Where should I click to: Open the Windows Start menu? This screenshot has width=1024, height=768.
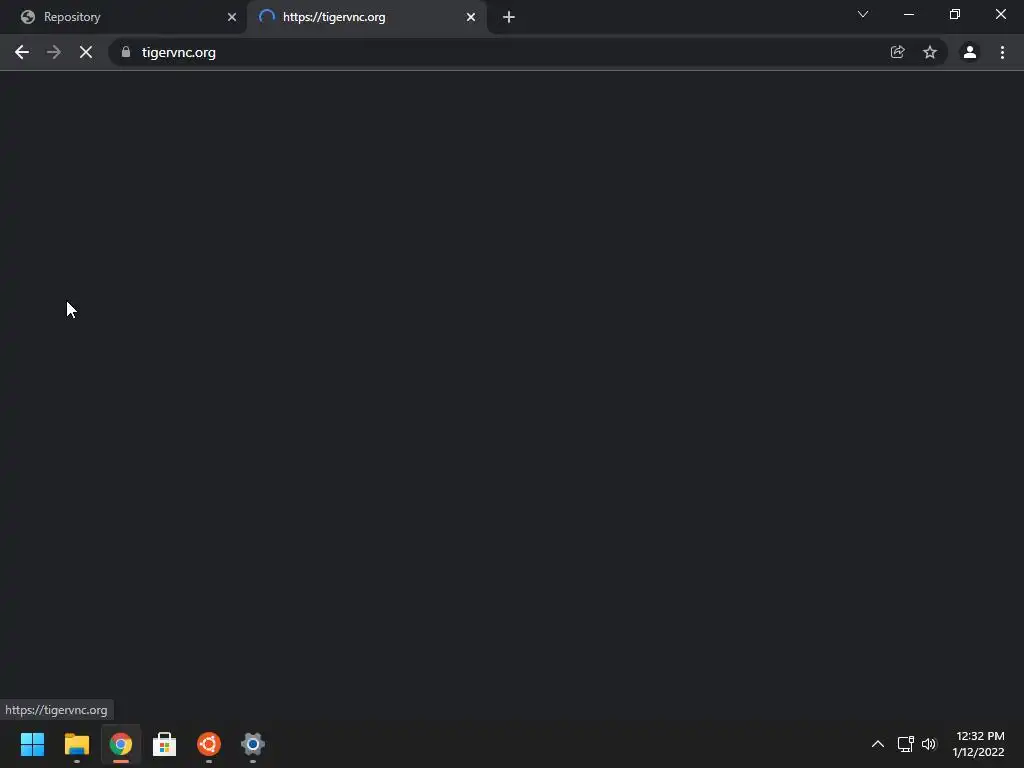pos(32,744)
